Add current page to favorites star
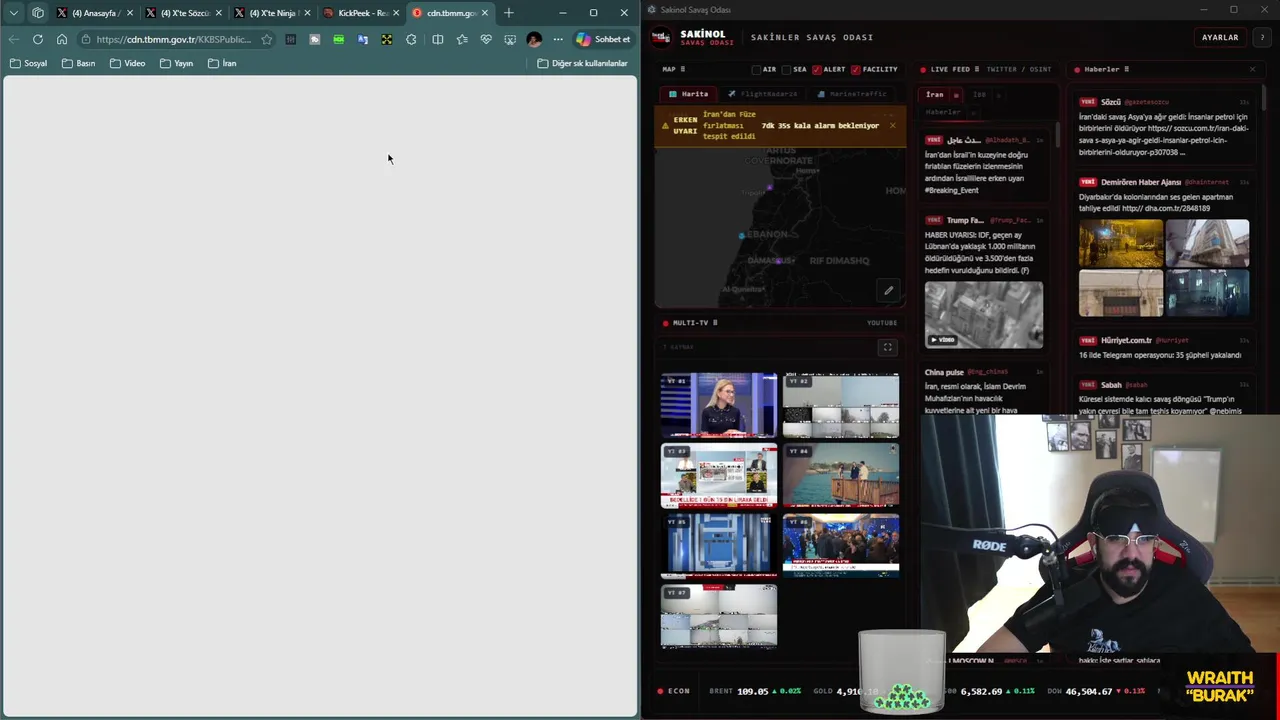The image size is (1280, 720). (266, 39)
